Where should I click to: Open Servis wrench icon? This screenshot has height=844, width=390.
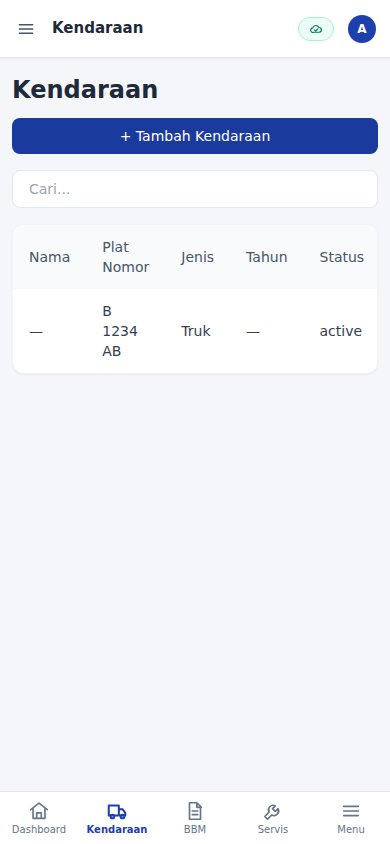(x=272, y=811)
